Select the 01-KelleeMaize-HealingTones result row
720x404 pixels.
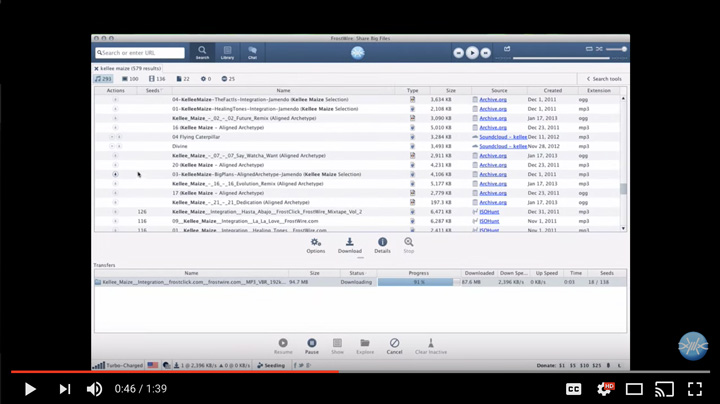click(358, 109)
